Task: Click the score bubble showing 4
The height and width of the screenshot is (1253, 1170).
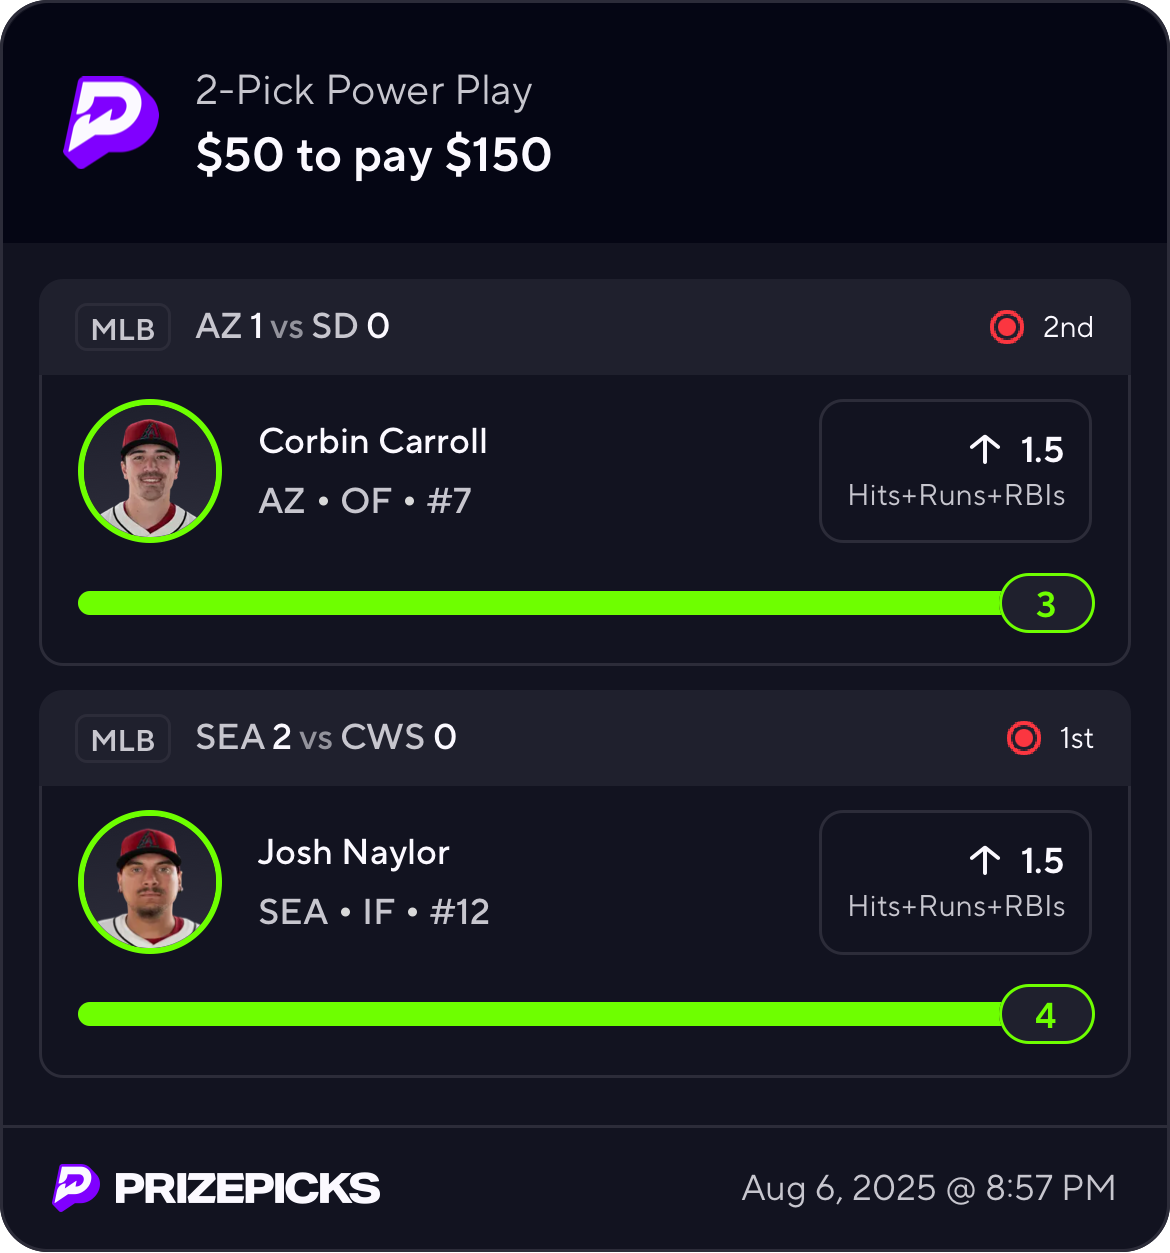Action: coord(1047,1014)
